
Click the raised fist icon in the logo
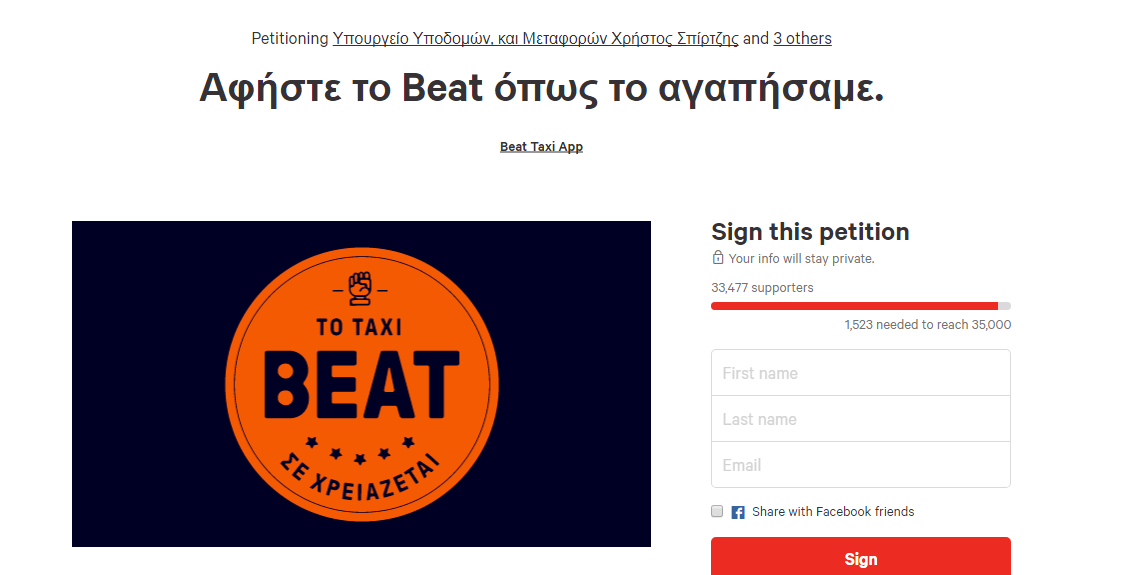coord(359,288)
